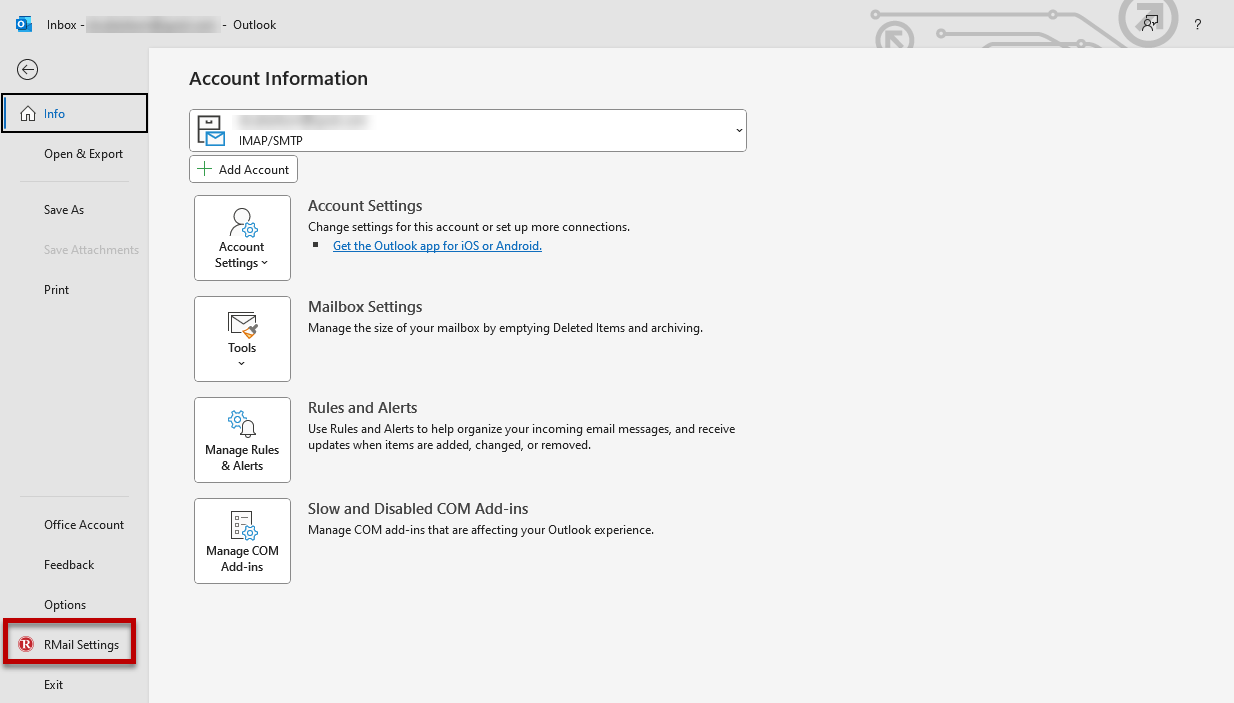The image size is (1234, 703).
Task: Expand the Tools menu chevron
Action: (x=242, y=362)
